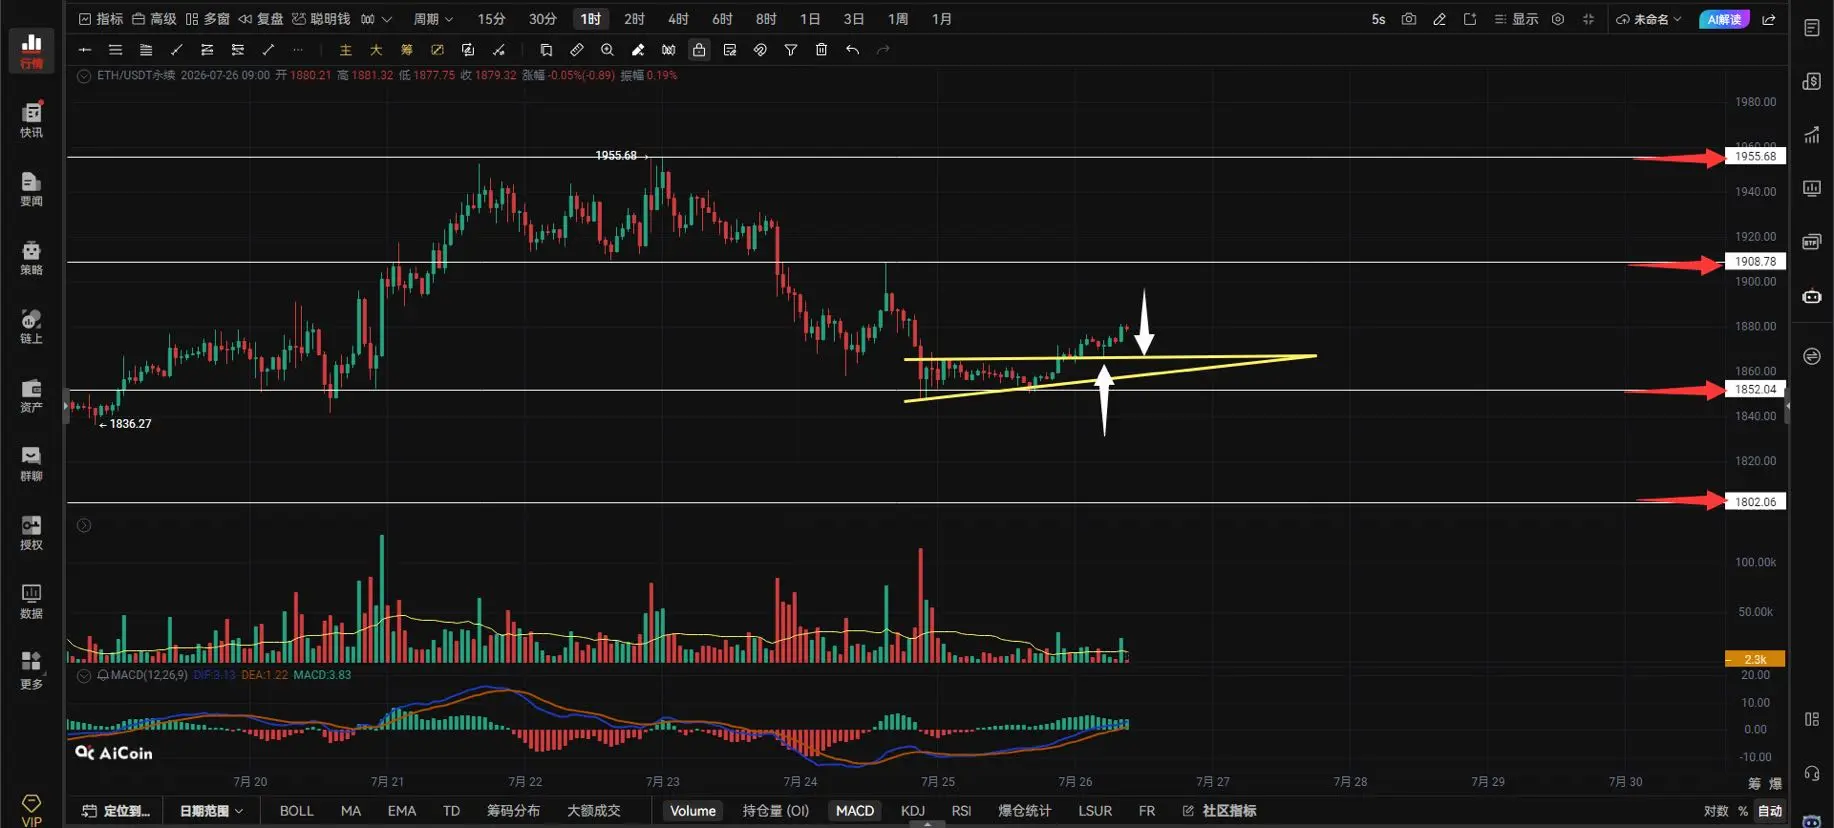The width and height of the screenshot is (1834, 828).
Task: Open the order list panel icon on right rail
Action: (1812, 28)
